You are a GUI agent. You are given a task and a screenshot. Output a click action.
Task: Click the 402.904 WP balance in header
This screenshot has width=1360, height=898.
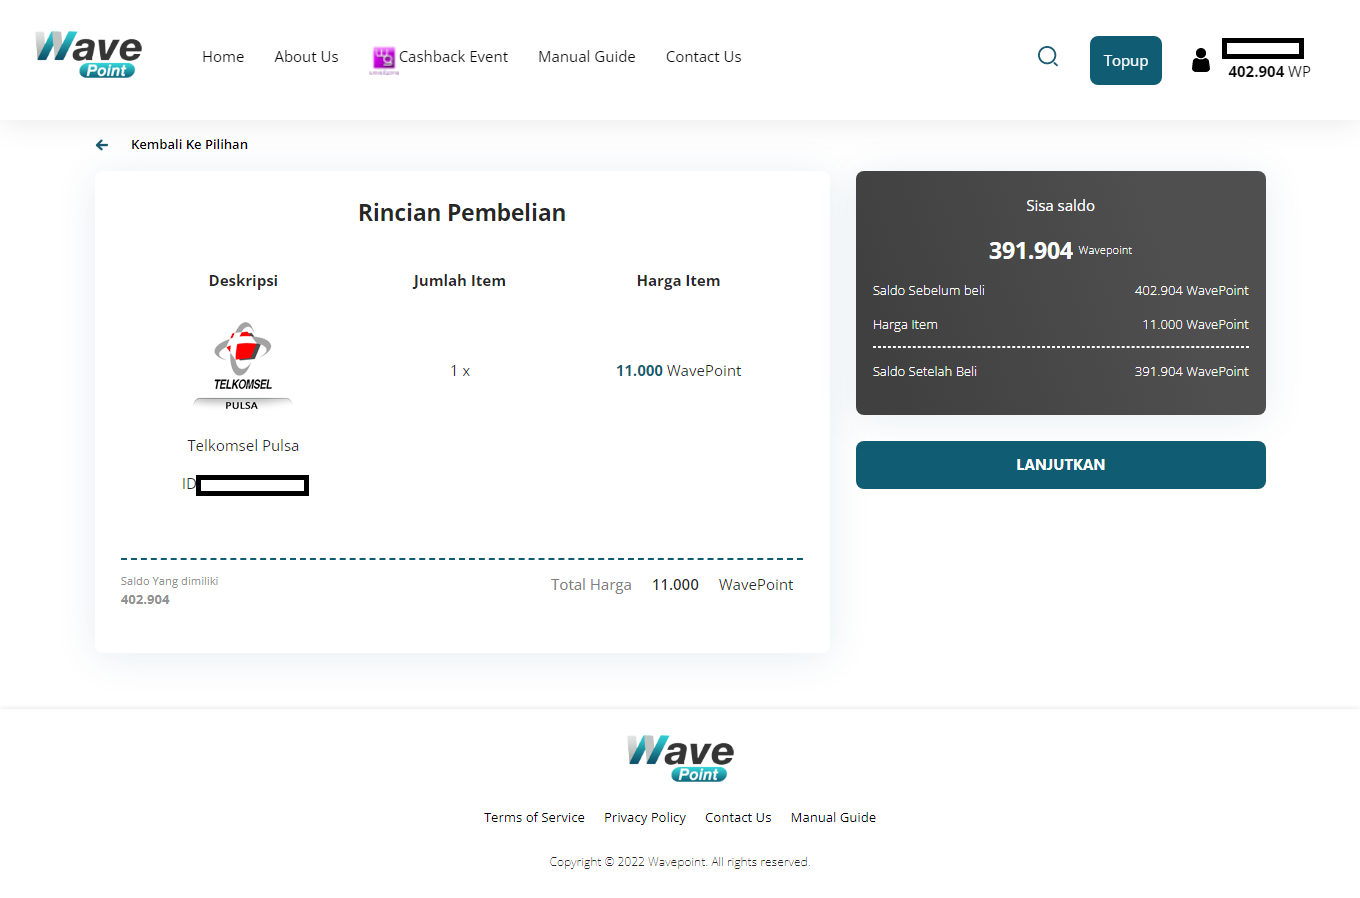(1268, 72)
